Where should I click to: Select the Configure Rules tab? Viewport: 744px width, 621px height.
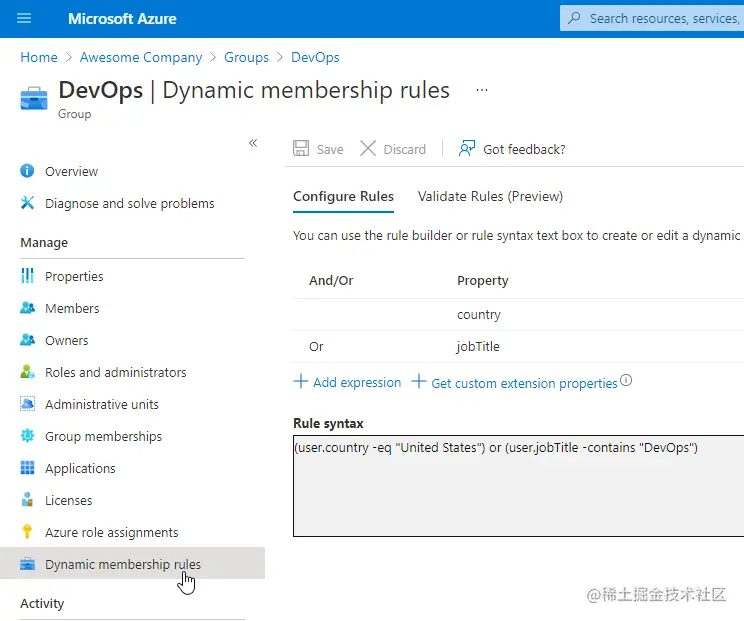(x=344, y=196)
